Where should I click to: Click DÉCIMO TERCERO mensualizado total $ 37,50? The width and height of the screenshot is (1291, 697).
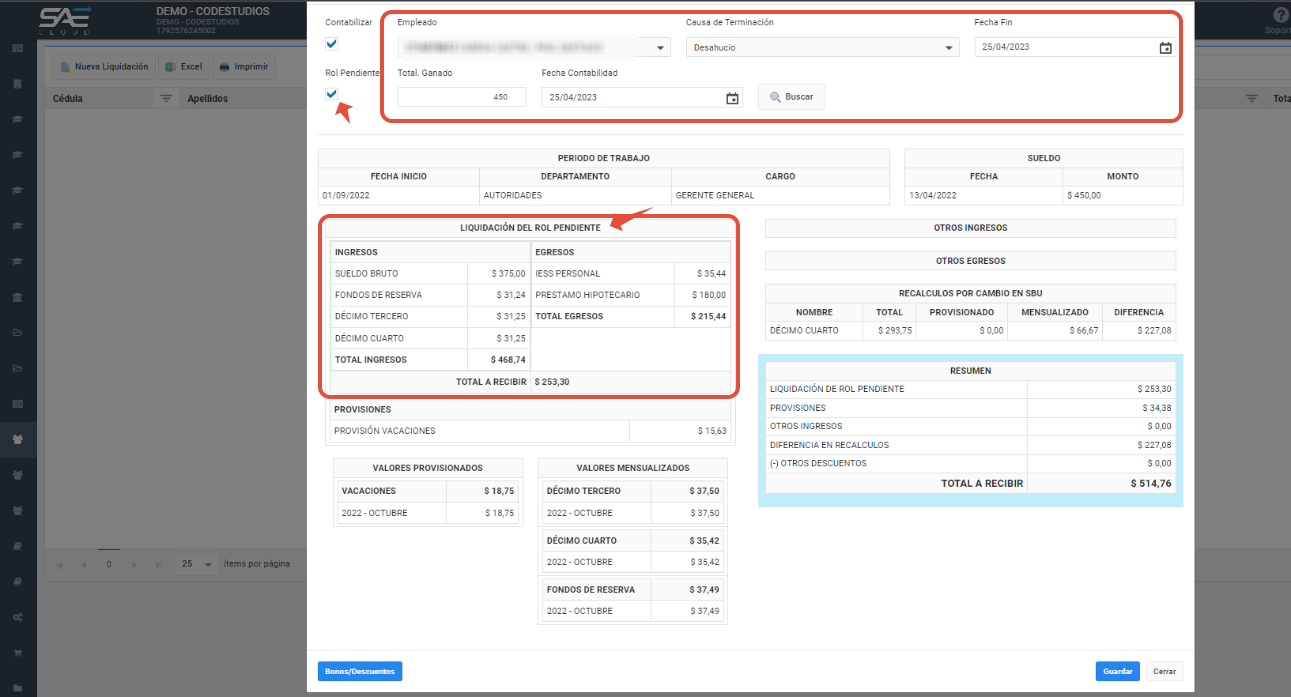(x=704, y=491)
